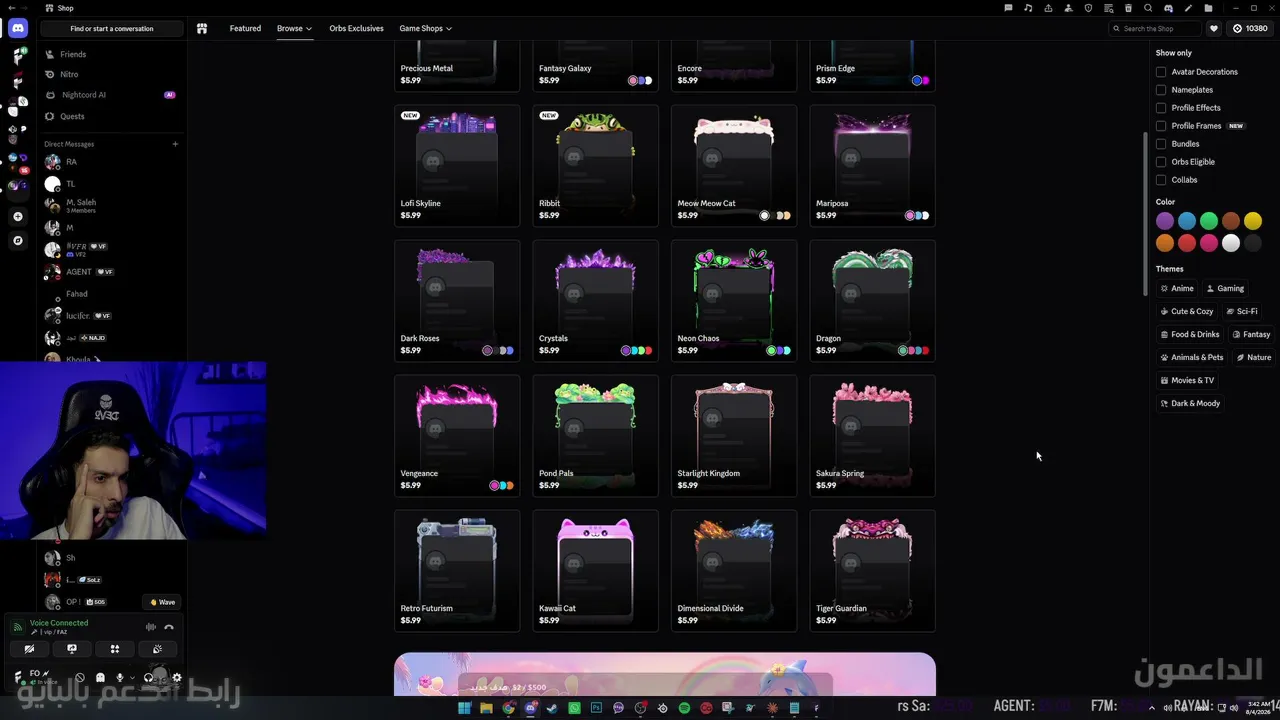Click the pencil icon in the title bar
Screen dimensions: 1280x720
(1188, 8)
